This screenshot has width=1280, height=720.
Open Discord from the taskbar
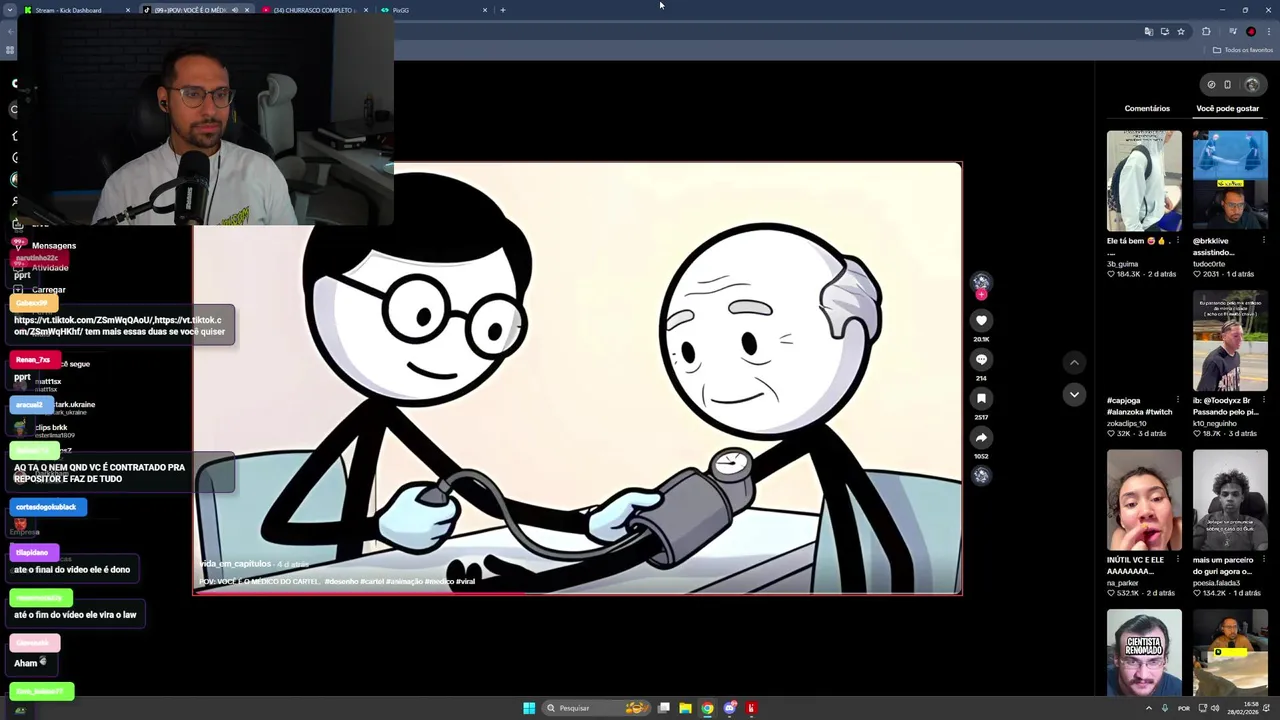coord(730,708)
